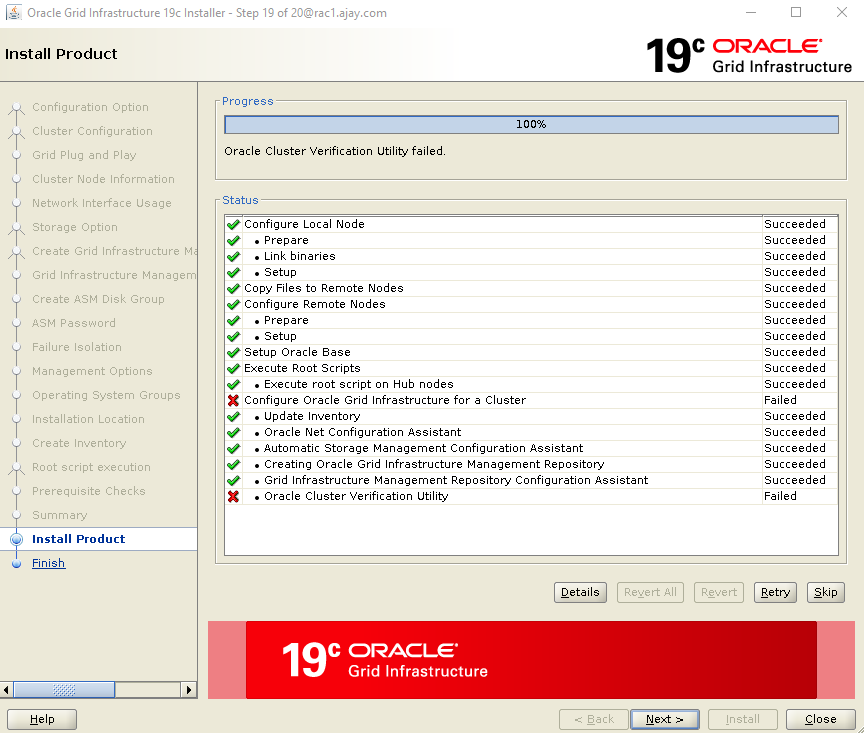Click the Finish step bullet in sidebar
This screenshot has height=733, width=864.
pos(17,563)
